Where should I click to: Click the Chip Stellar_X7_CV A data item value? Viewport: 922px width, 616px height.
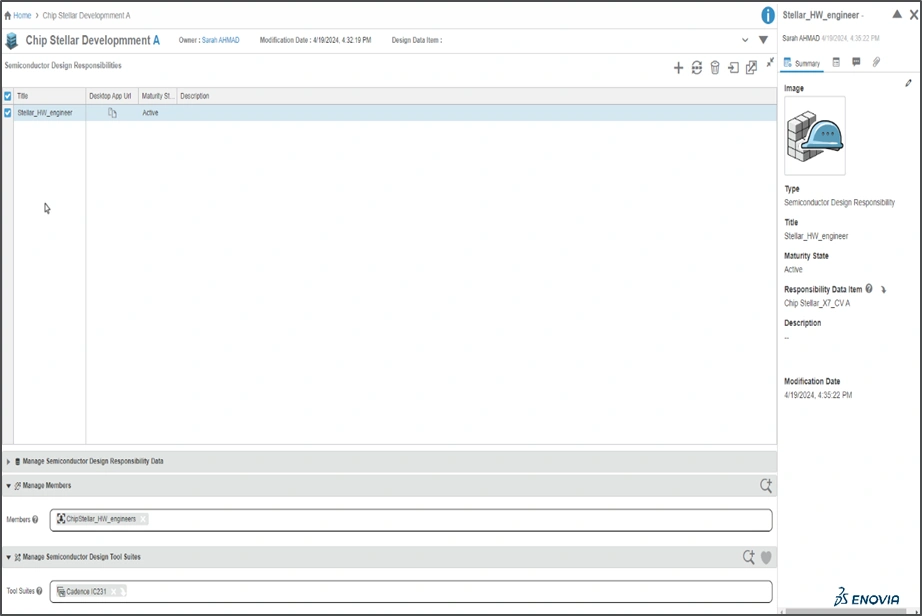click(817, 303)
